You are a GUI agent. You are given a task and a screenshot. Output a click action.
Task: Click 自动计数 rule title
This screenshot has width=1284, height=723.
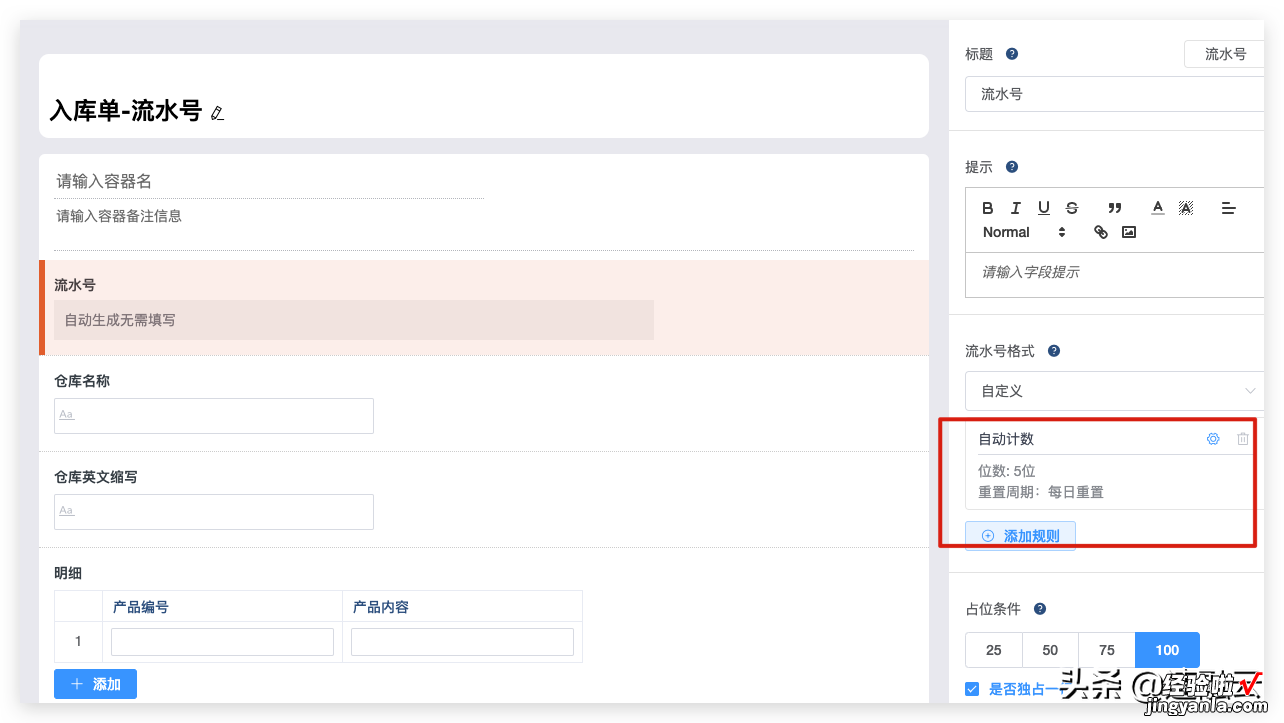1006,439
